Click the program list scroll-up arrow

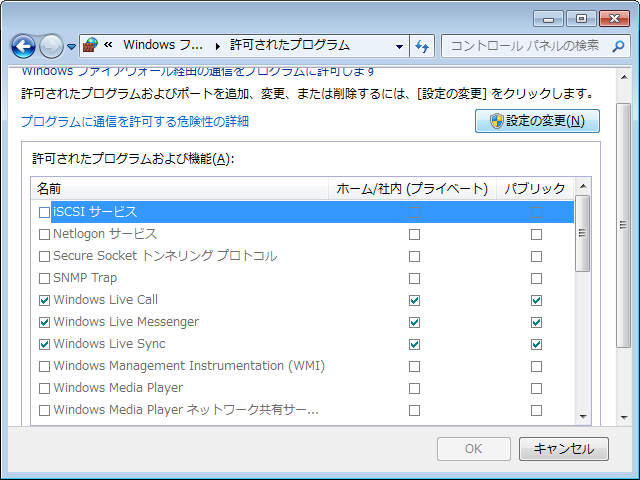[583, 186]
